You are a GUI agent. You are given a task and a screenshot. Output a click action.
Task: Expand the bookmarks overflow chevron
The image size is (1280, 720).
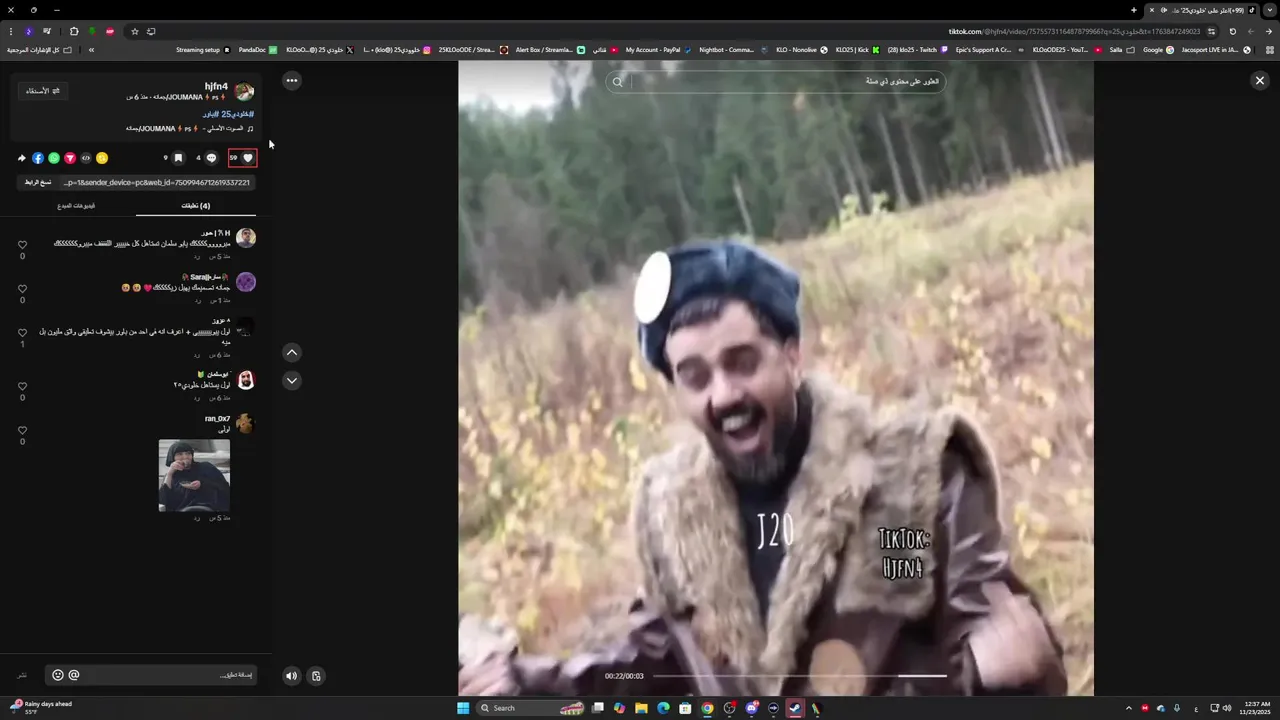[x=91, y=50]
